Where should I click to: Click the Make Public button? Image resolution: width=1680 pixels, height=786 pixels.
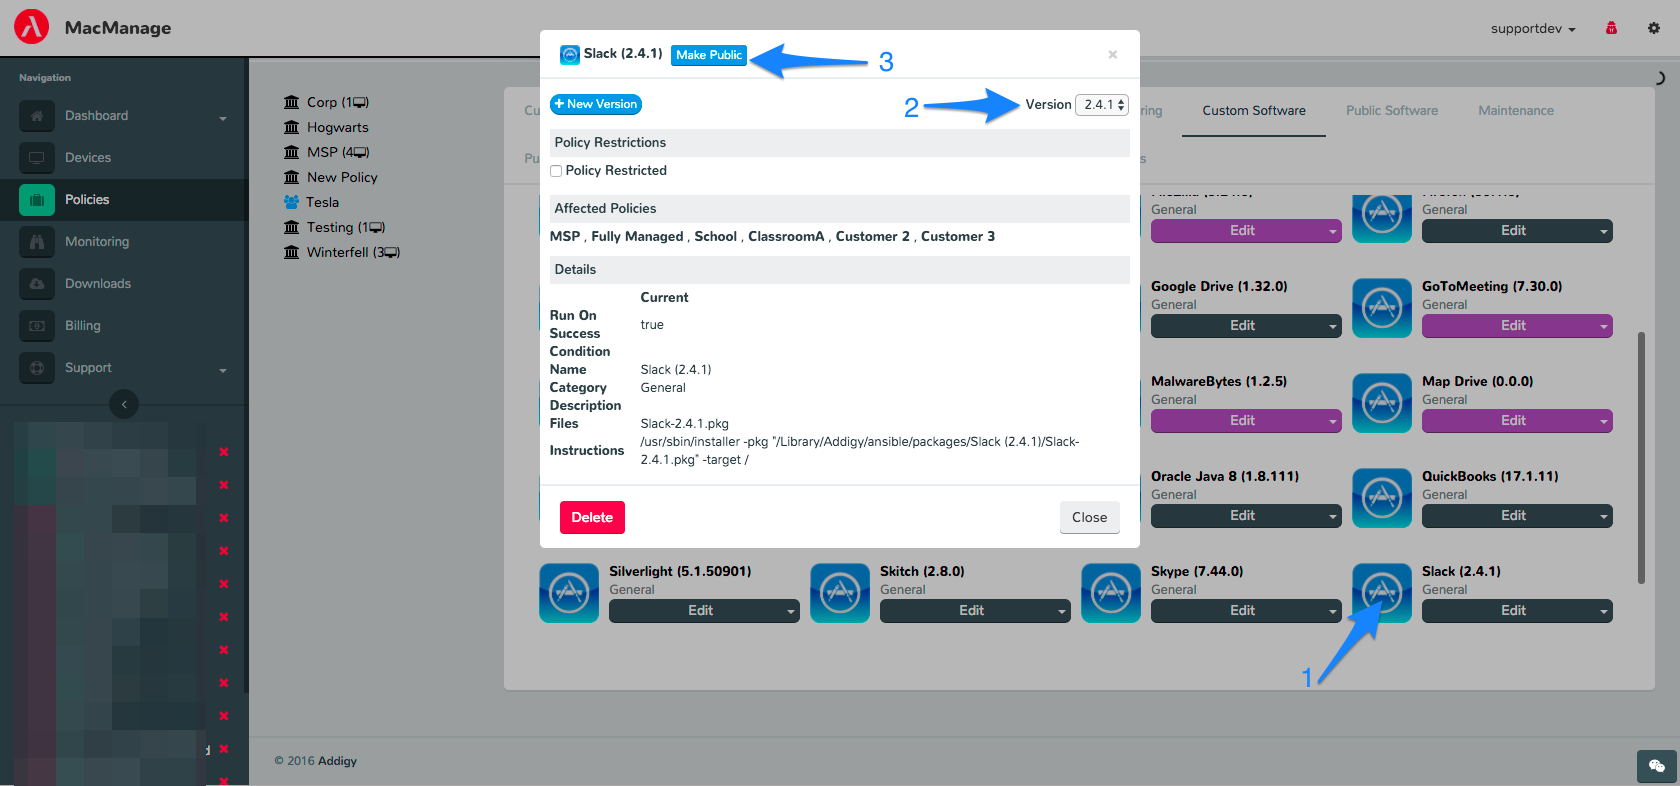point(709,55)
